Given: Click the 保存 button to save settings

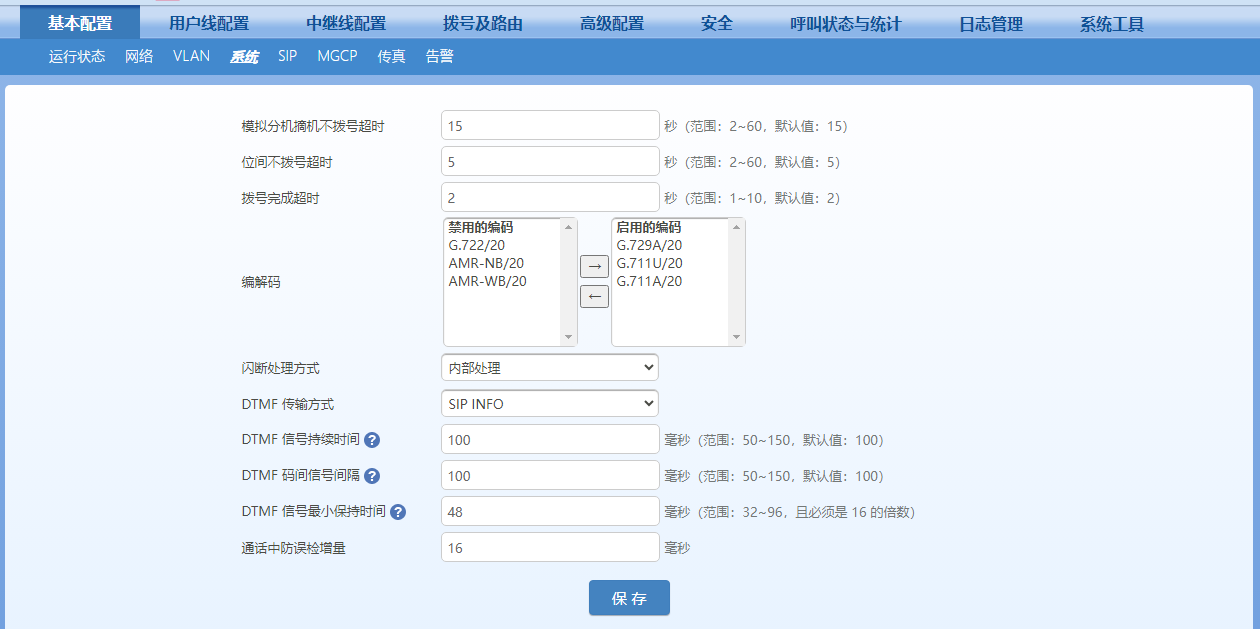Looking at the screenshot, I should (629, 597).
